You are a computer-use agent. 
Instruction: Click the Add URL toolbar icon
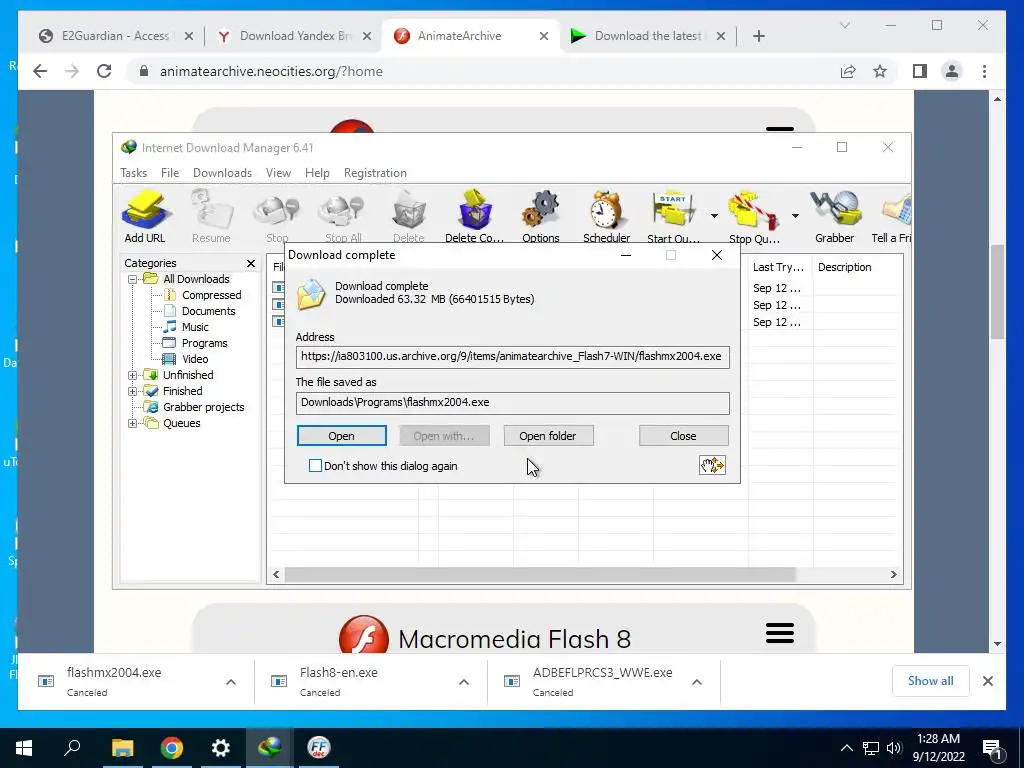tap(145, 216)
